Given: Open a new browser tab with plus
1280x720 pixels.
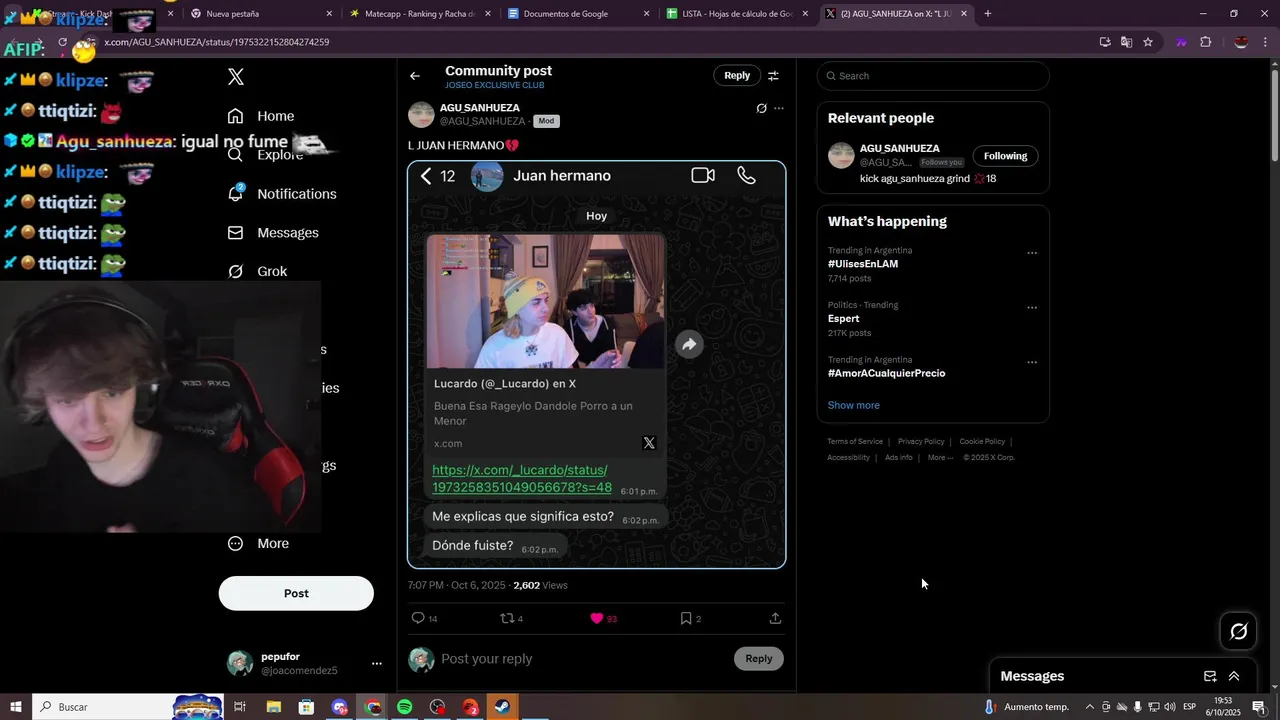Looking at the screenshot, I should coord(988,14).
